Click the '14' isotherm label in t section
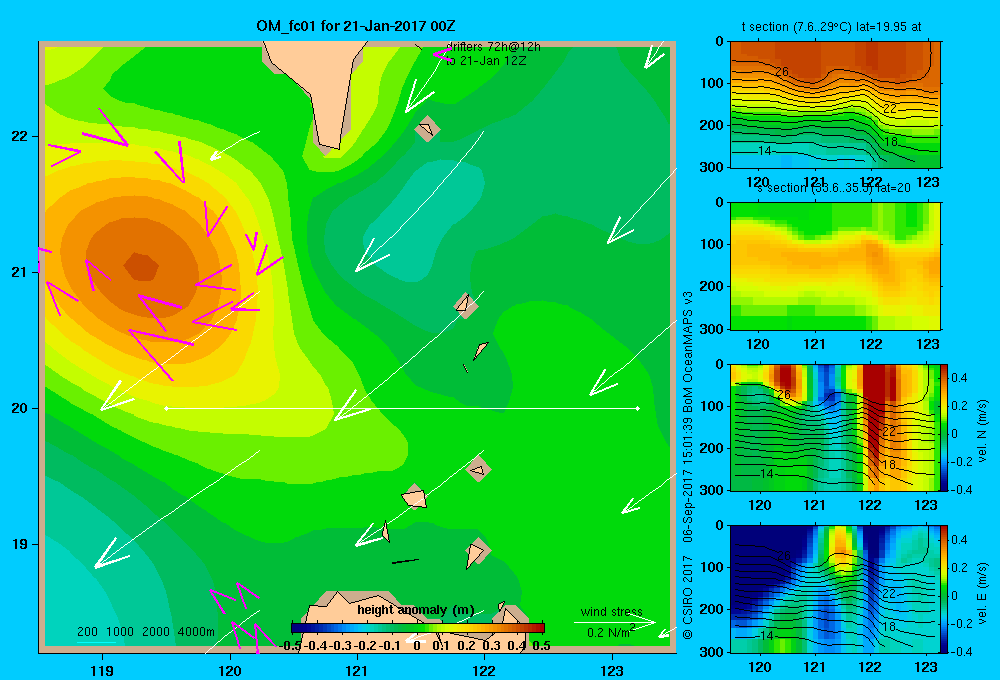Image resolution: width=1000 pixels, height=680 pixels. [x=765, y=151]
